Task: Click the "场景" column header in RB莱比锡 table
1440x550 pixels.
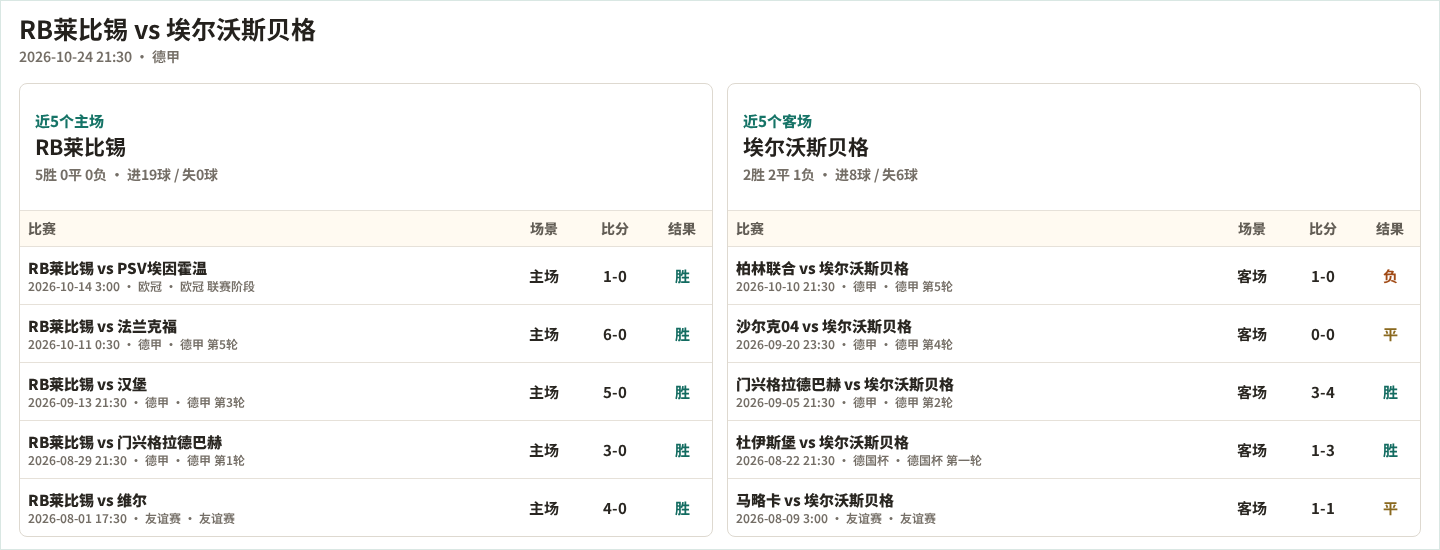Action: coord(544,229)
